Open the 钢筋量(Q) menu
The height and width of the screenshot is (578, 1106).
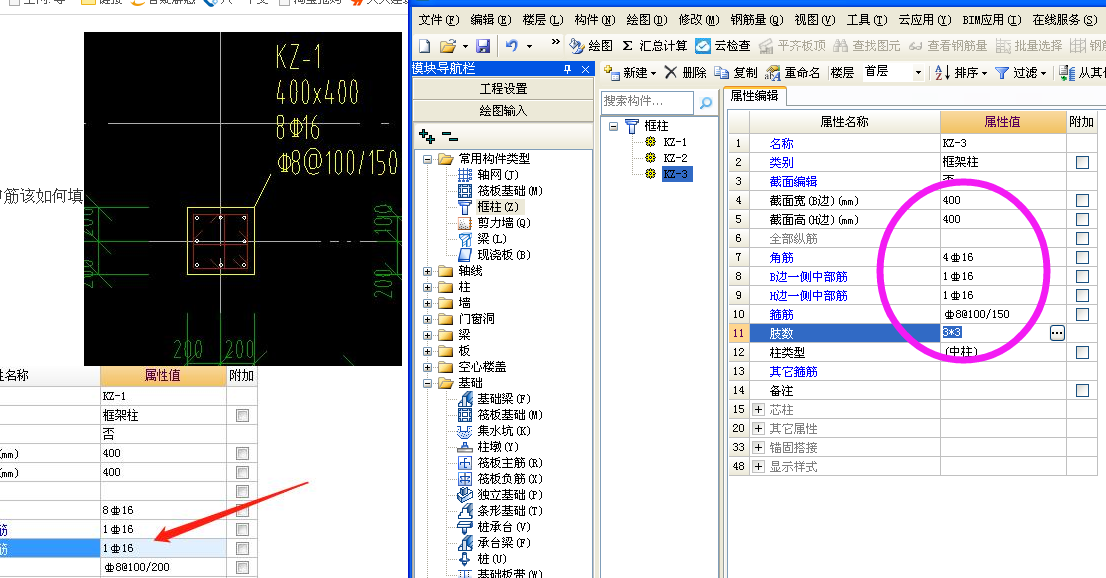[x=757, y=20]
